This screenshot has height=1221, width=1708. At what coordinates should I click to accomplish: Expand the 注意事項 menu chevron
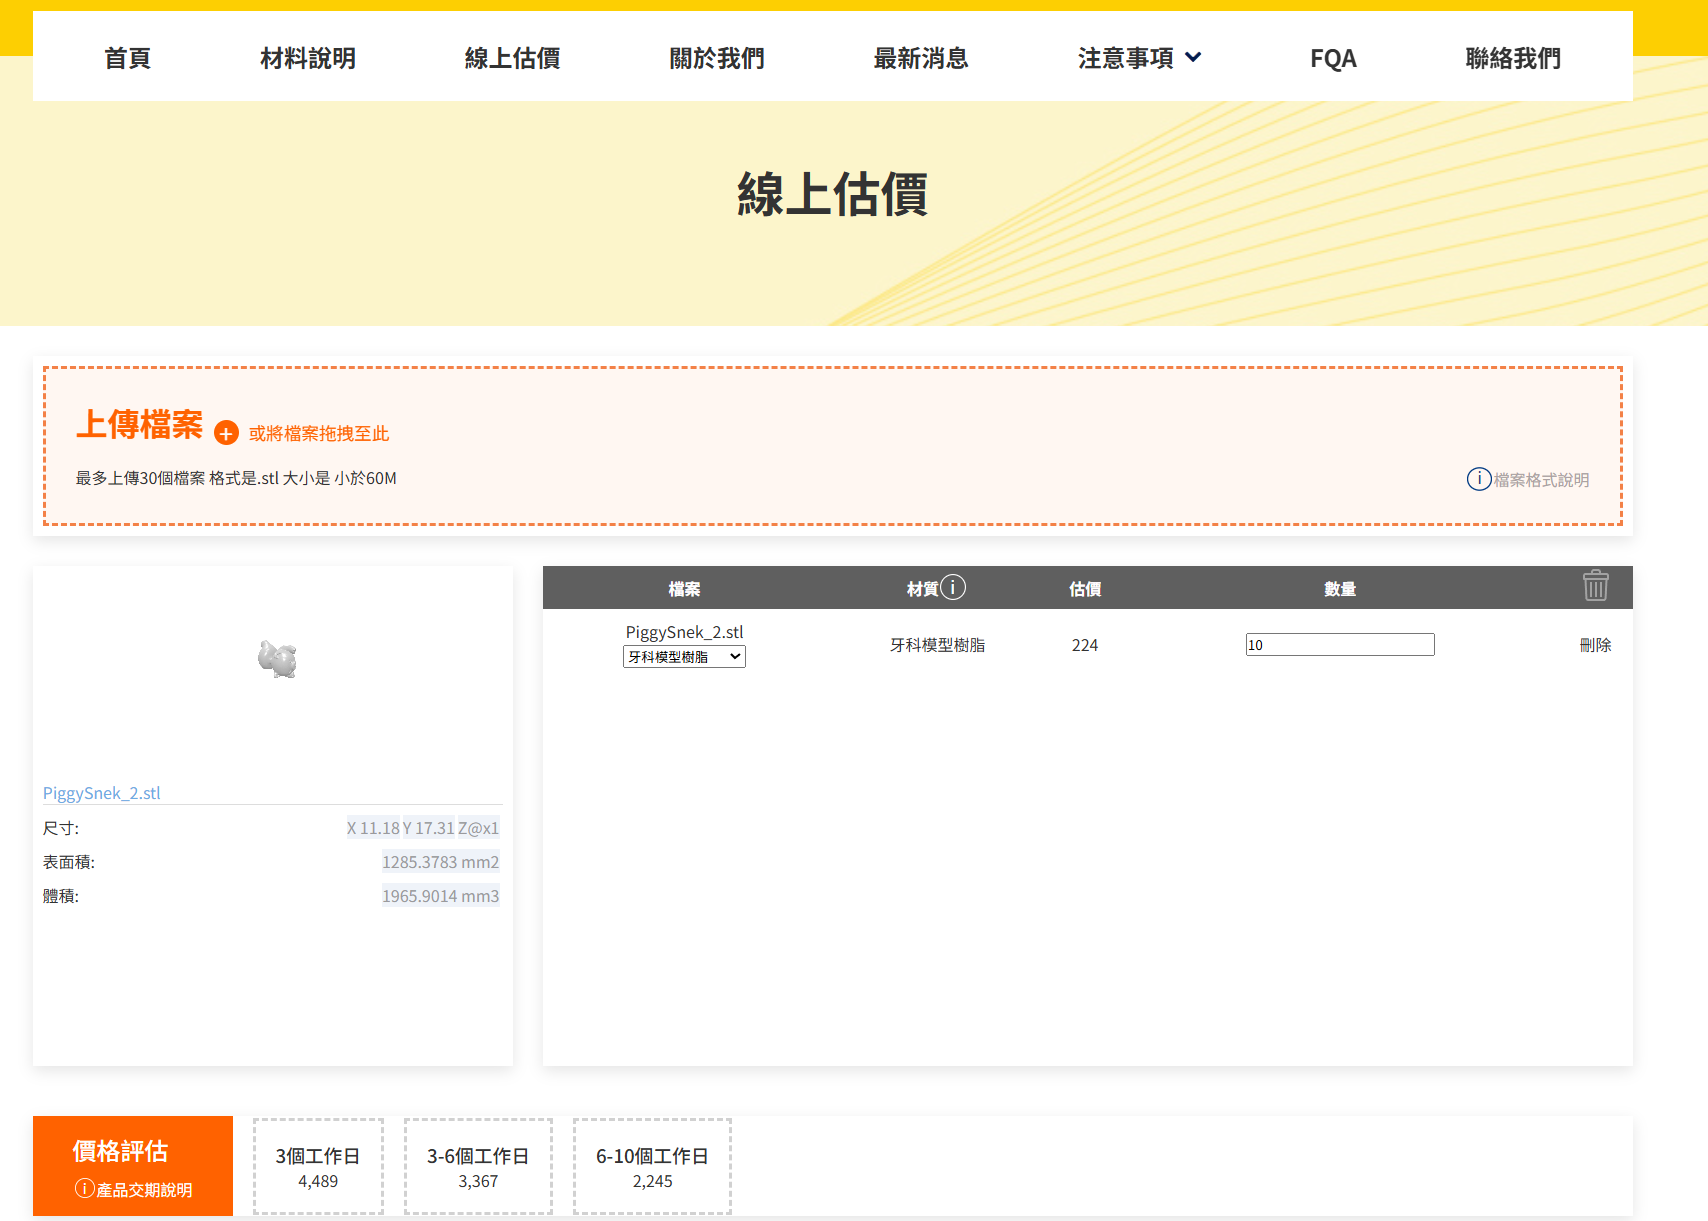1193,58
